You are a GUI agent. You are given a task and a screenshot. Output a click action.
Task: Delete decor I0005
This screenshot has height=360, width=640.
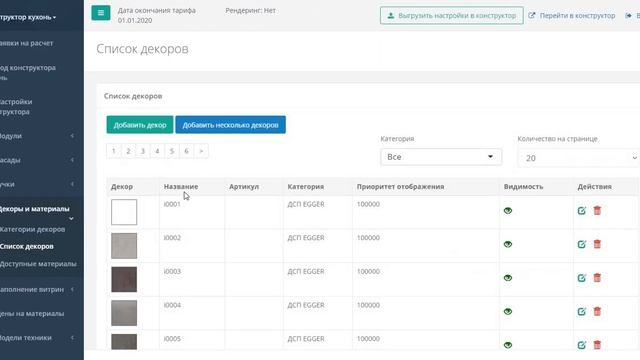pyautogui.click(x=597, y=344)
